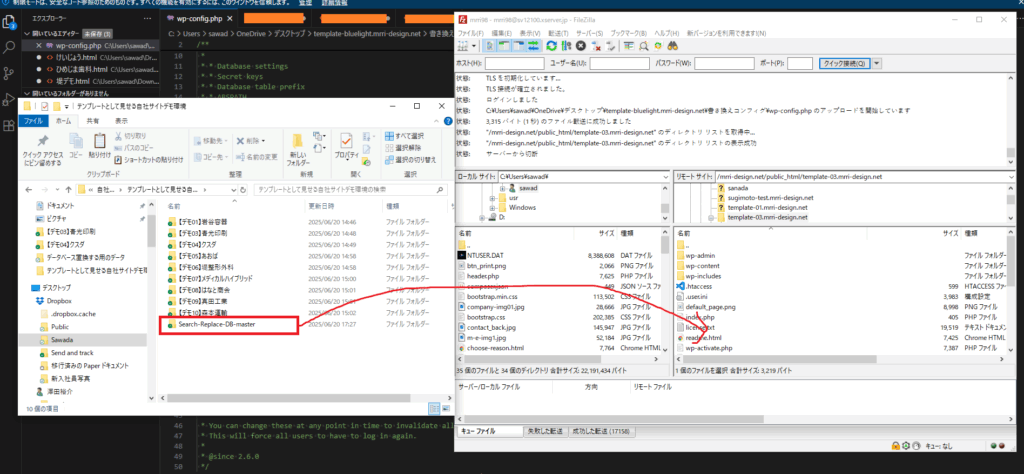Switch Explorer to large icons view toggle

coord(446,410)
